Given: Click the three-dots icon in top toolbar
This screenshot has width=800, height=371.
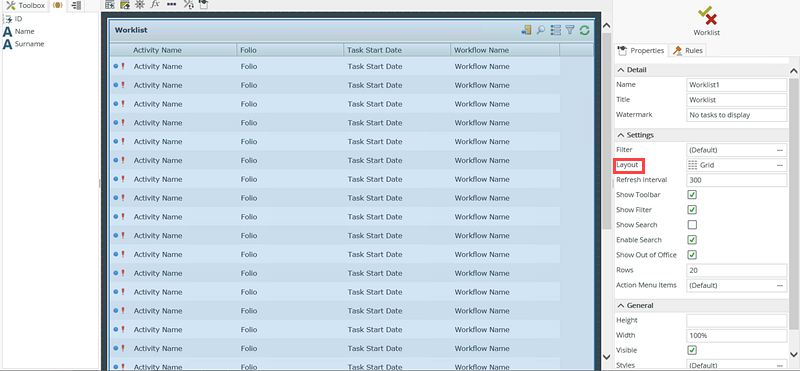Looking at the screenshot, I should pos(171,4).
